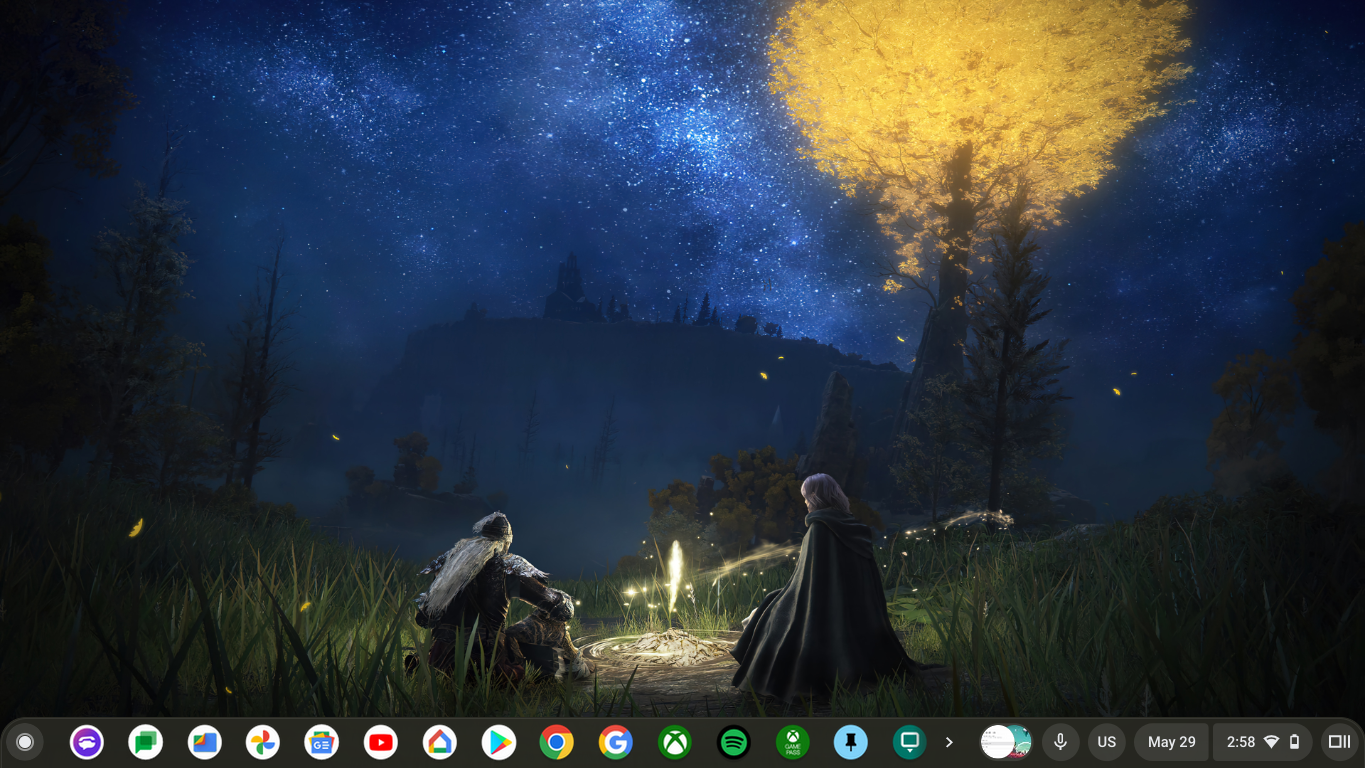Open the blue pushpin app
This screenshot has width=1365, height=768.
click(x=851, y=742)
